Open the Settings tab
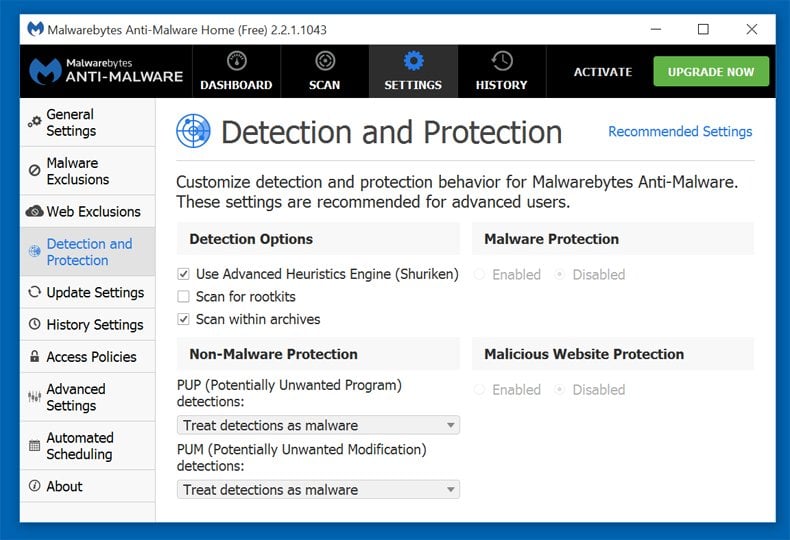The width and height of the screenshot is (790, 540). coord(413,71)
